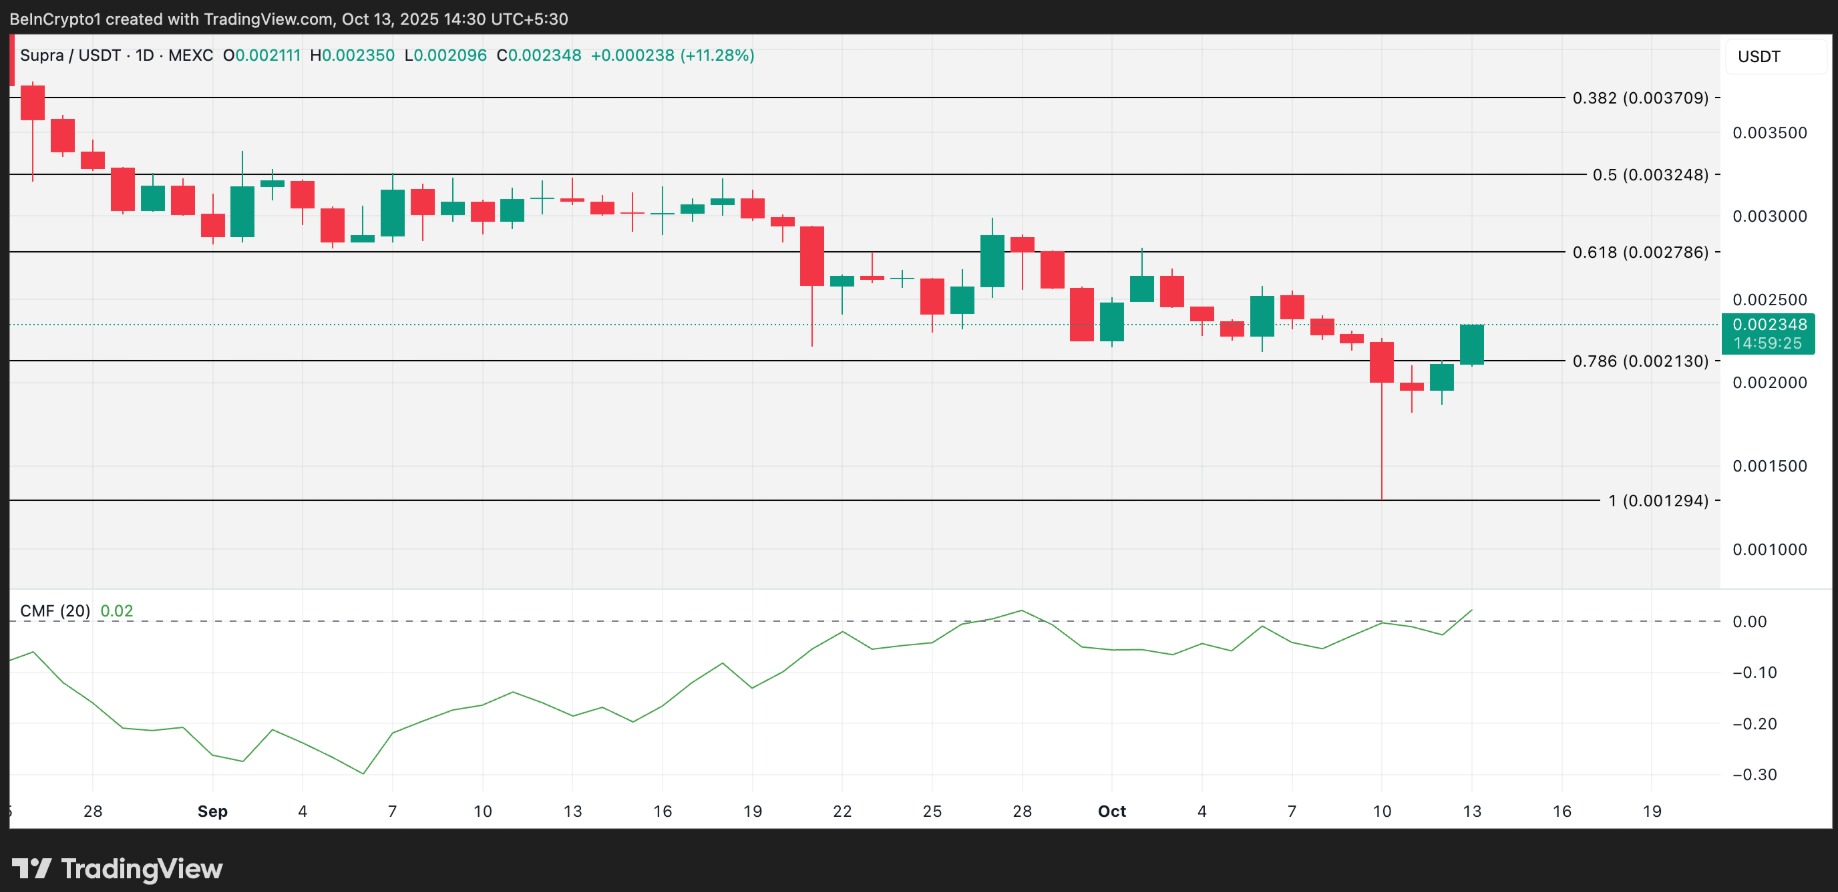1838x892 pixels.
Task: Click the CMF value 0.02 readout
Action: tap(117, 611)
